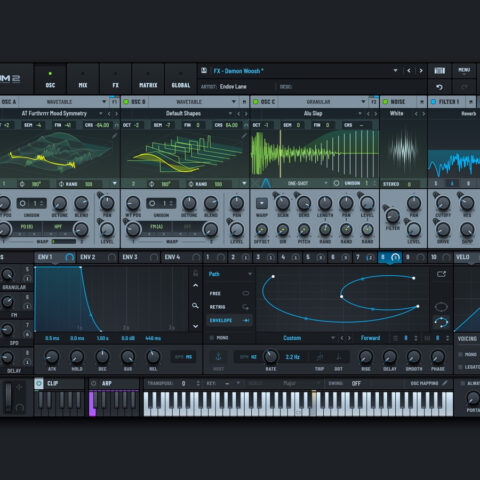Open the MENU button
This screenshot has width=480, height=480.
click(464, 70)
